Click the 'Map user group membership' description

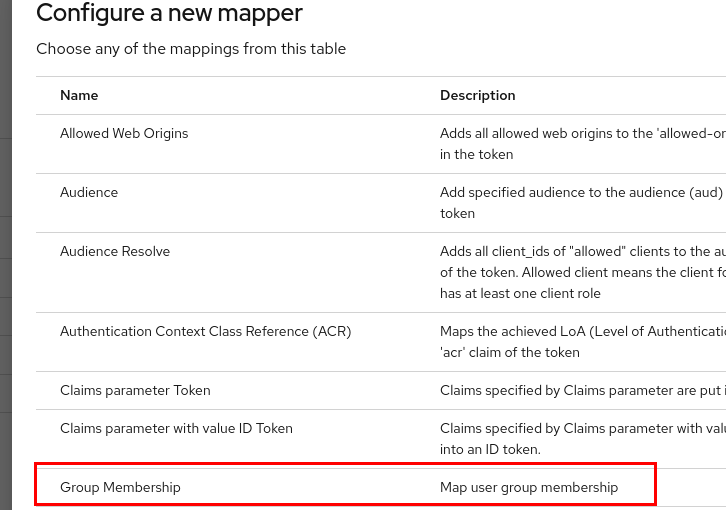click(x=529, y=487)
